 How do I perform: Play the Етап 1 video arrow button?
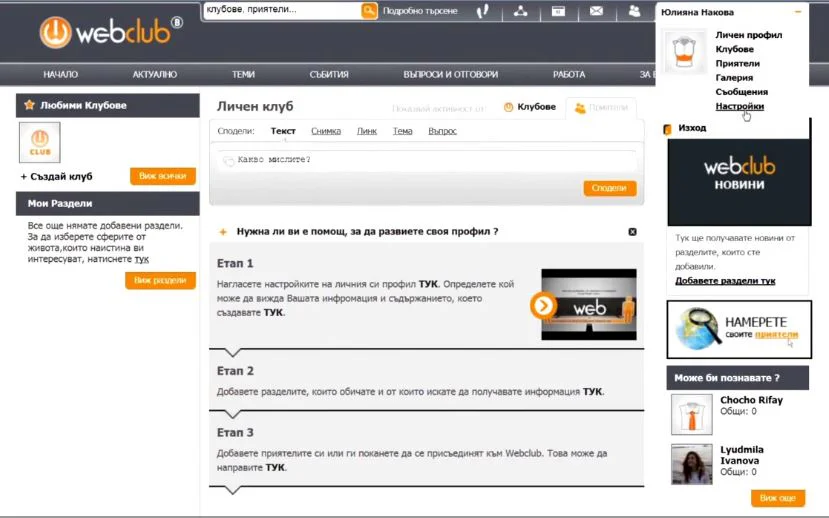543,306
